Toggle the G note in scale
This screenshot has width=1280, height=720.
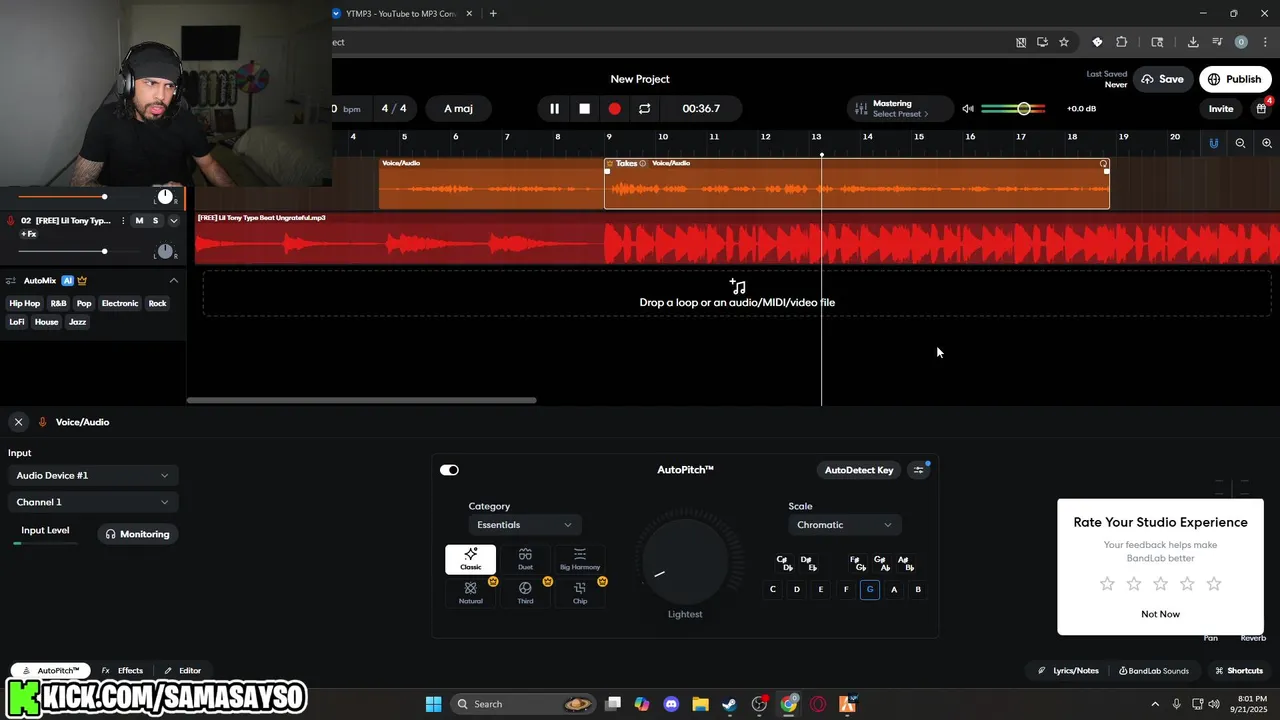point(870,590)
